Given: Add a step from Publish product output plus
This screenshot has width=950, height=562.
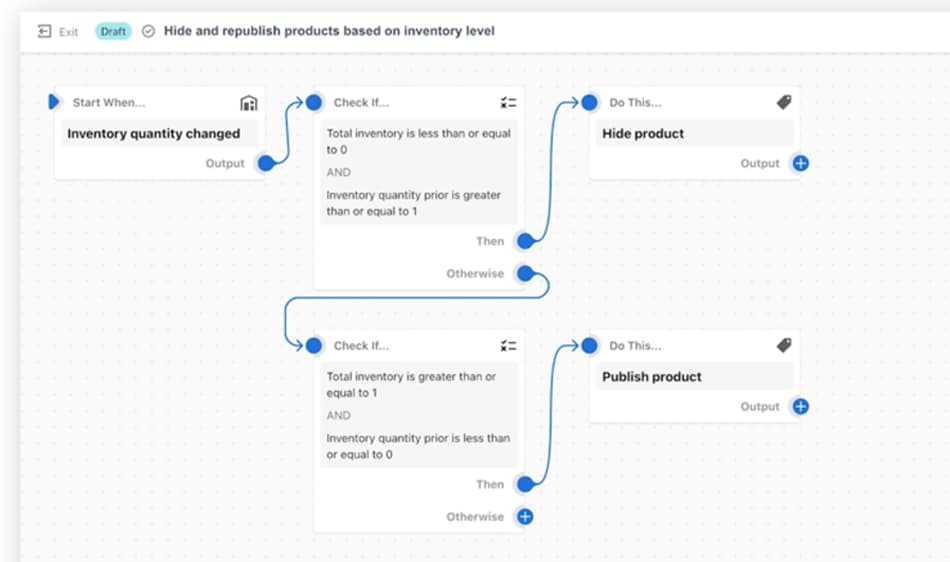Looking at the screenshot, I should 800,406.
